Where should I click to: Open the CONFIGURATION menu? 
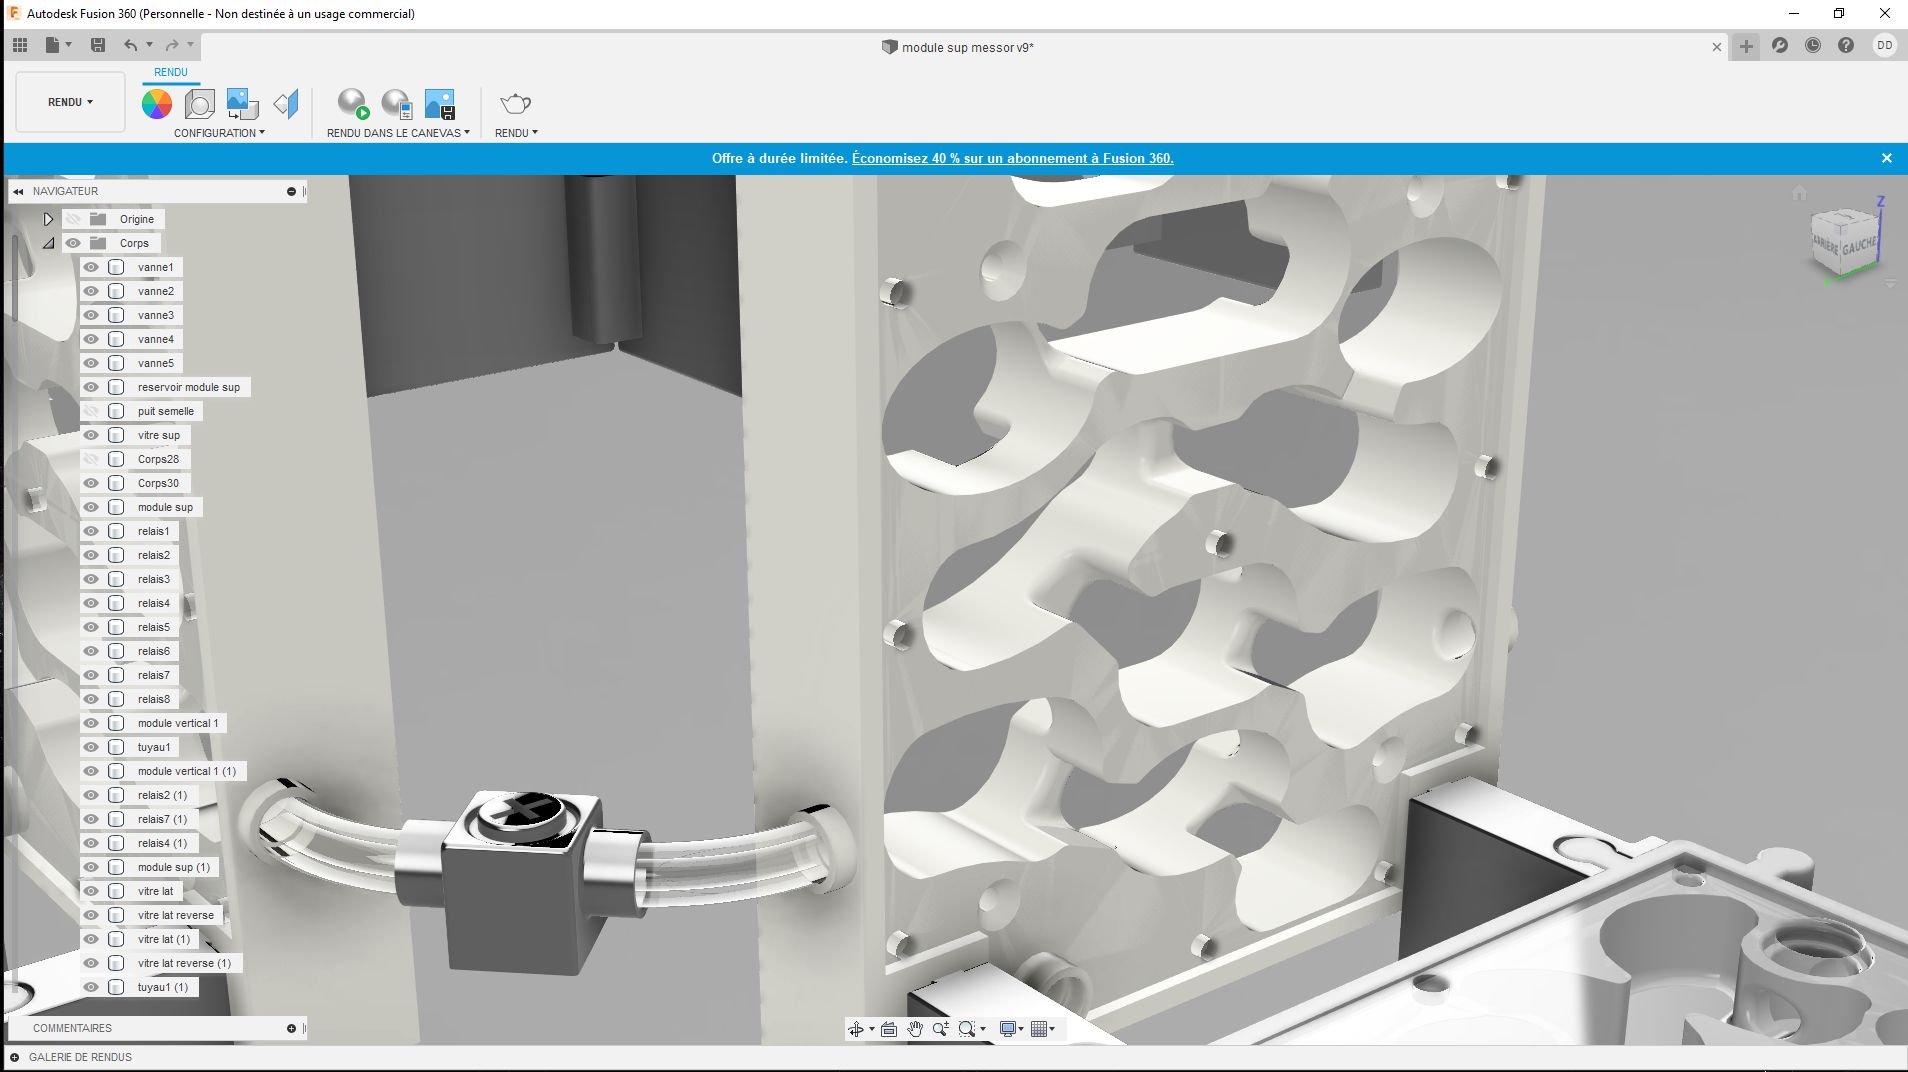(219, 133)
